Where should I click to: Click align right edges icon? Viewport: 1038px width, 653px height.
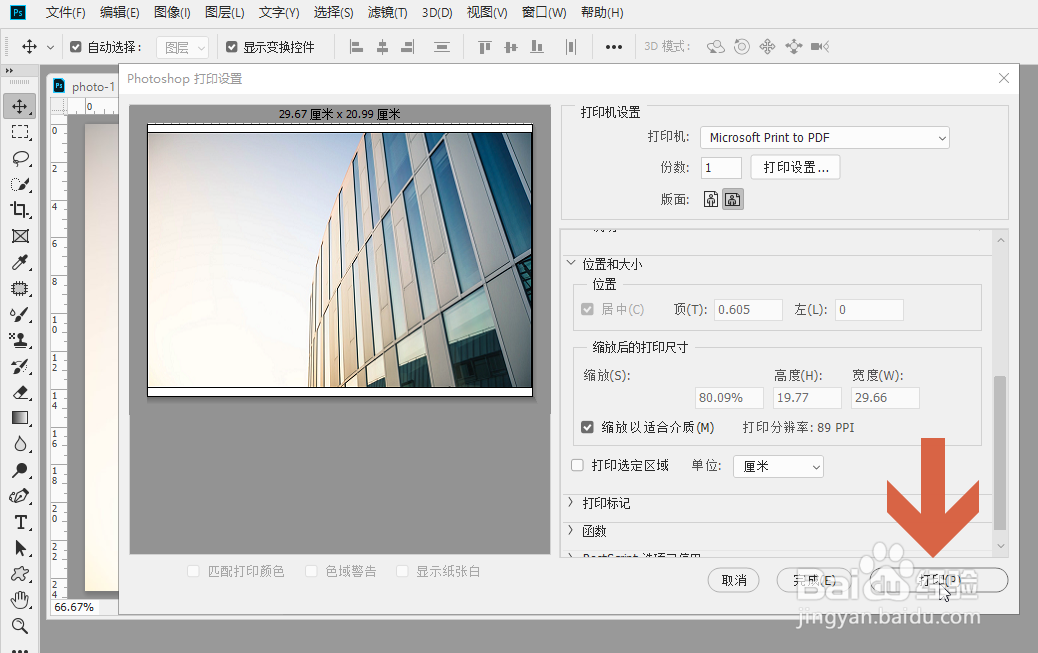(x=408, y=47)
